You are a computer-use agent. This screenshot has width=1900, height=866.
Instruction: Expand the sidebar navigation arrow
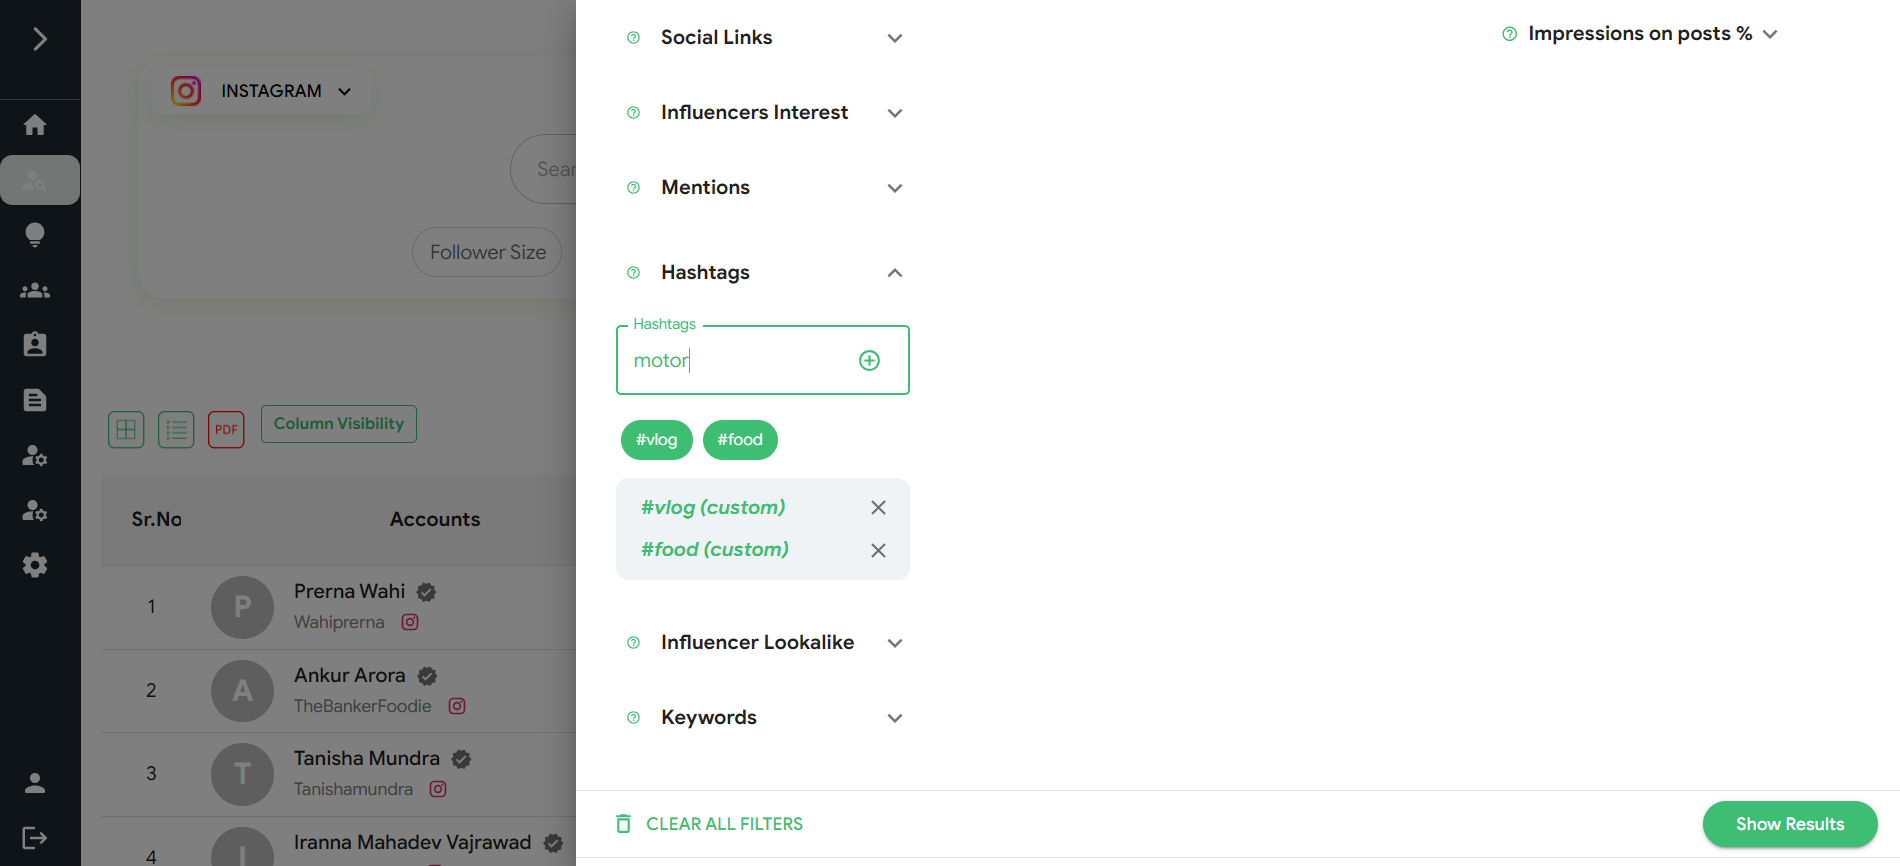pos(40,39)
